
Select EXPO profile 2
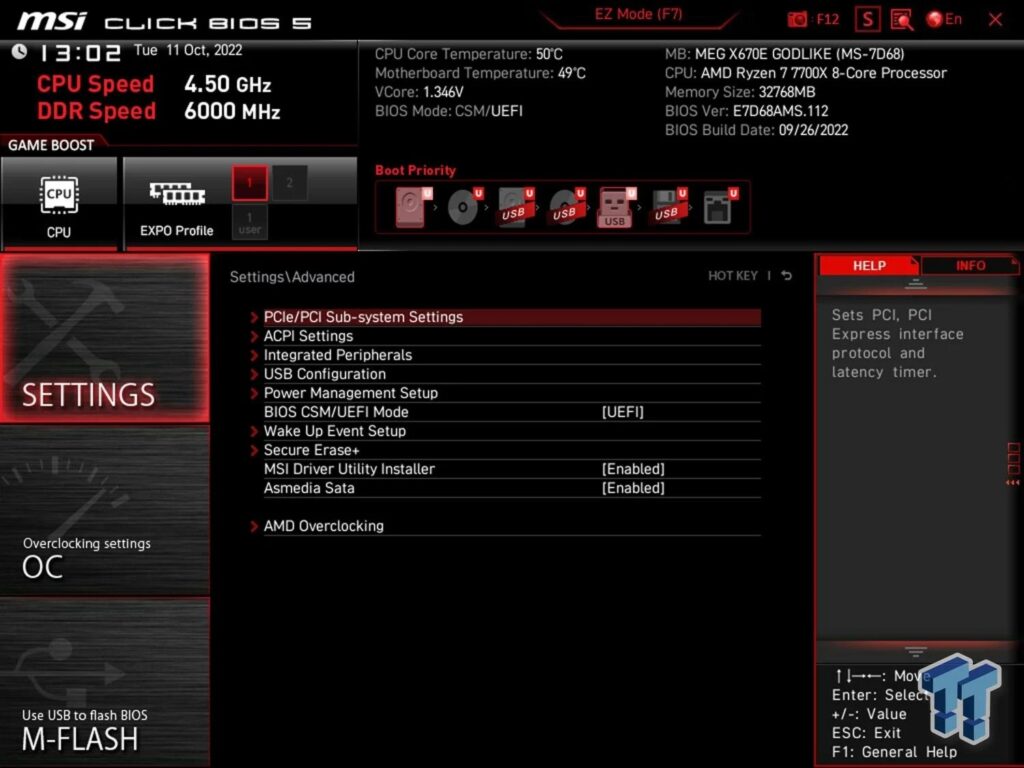pos(290,183)
